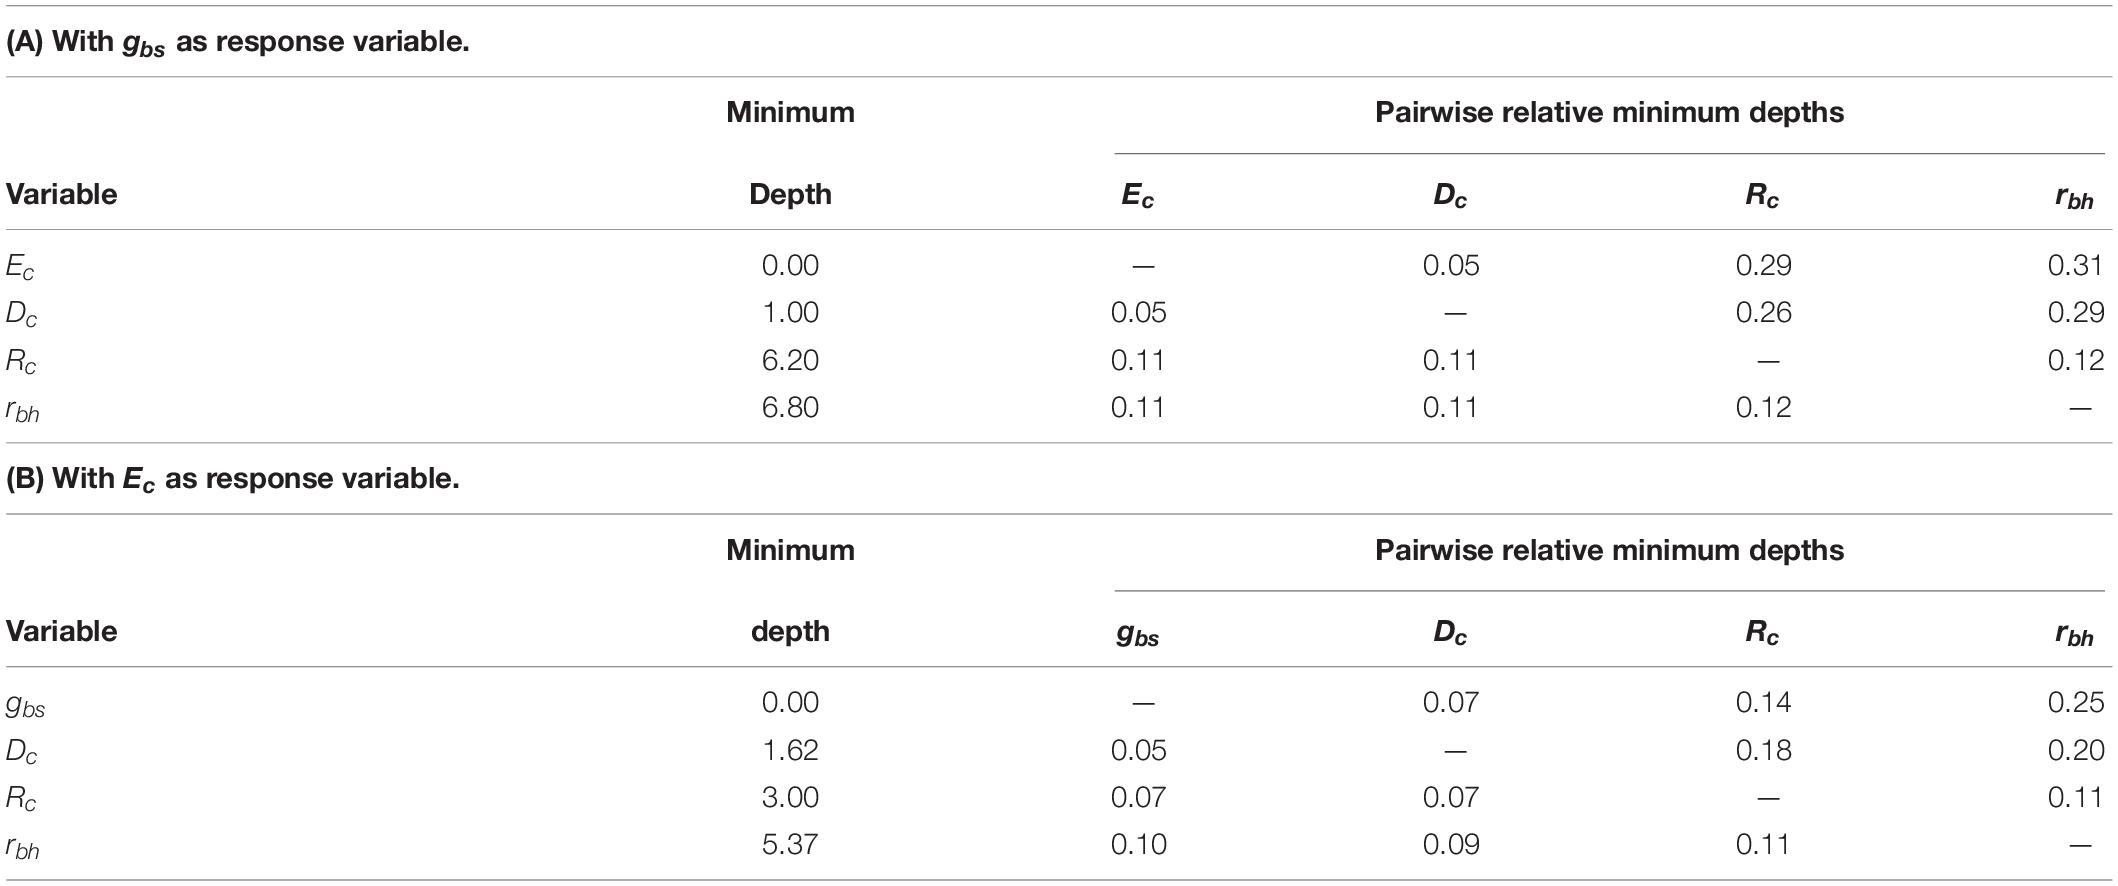Click the gbs row label in table B
Screen dimensions: 2118x886
tap(26, 705)
